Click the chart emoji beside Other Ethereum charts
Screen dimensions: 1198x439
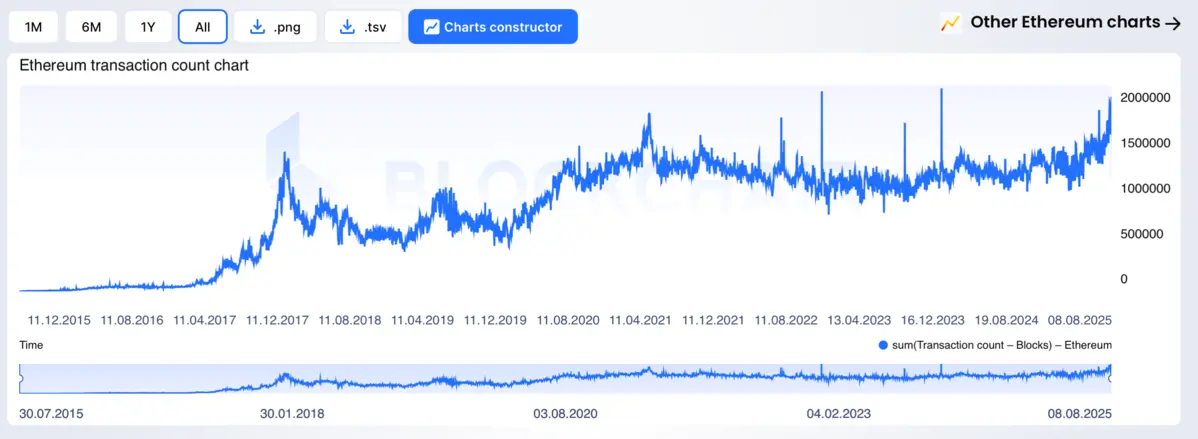[x=950, y=23]
